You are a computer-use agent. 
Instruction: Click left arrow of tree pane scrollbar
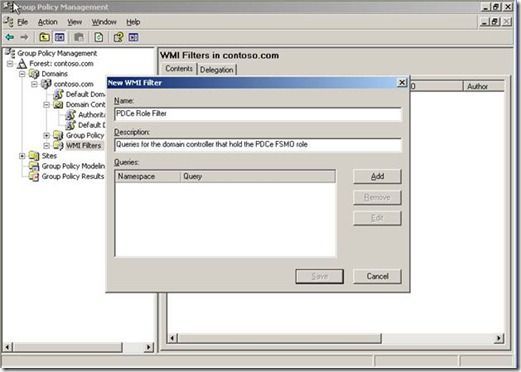click(x=8, y=347)
